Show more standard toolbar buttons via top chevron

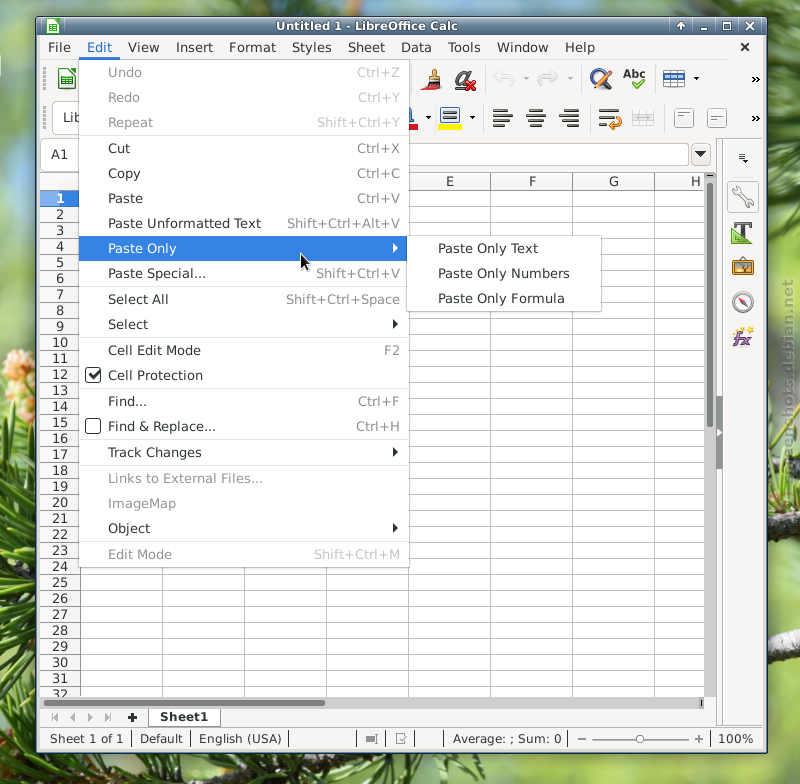pos(756,80)
